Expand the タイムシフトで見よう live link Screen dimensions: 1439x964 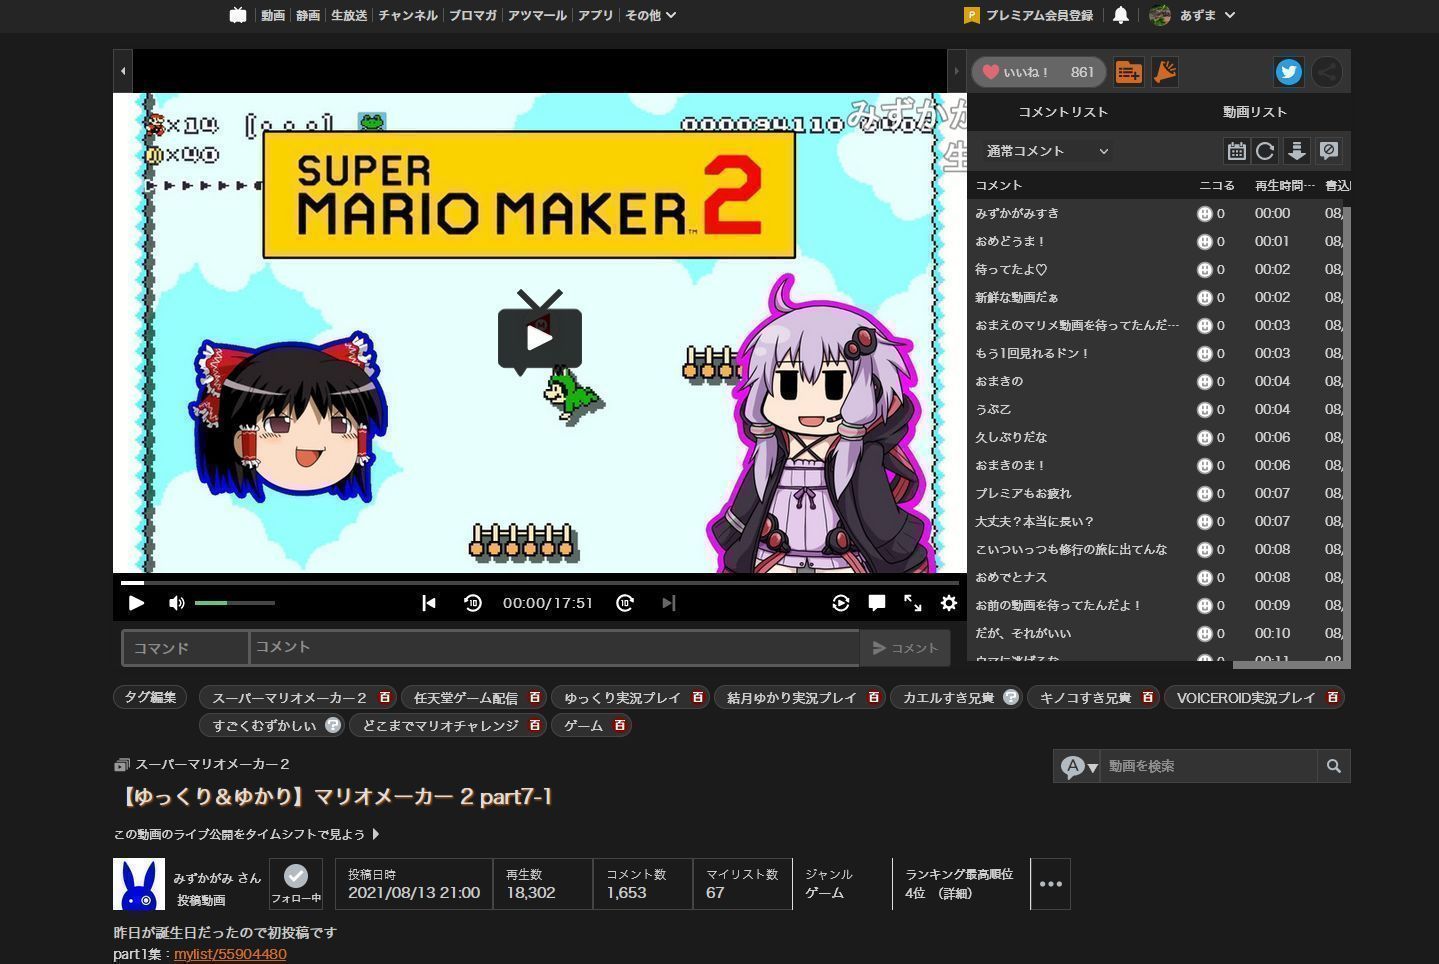coord(246,834)
